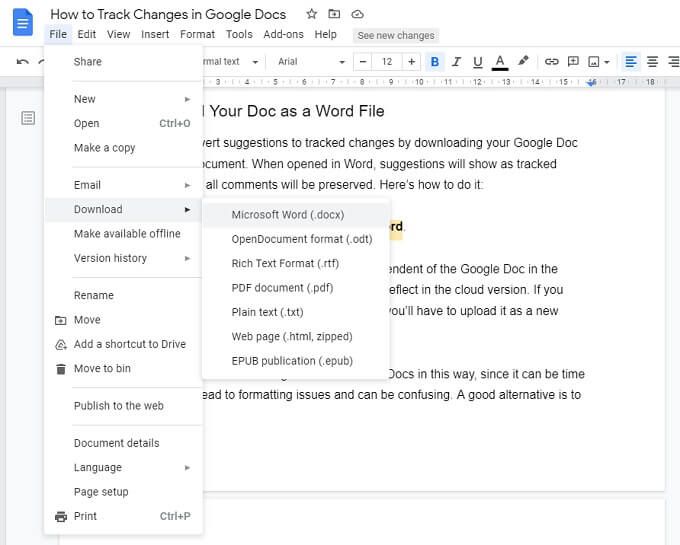Viewport: 680px width, 545px height.
Task: Check cloud save status icon
Action: click(357, 14)
